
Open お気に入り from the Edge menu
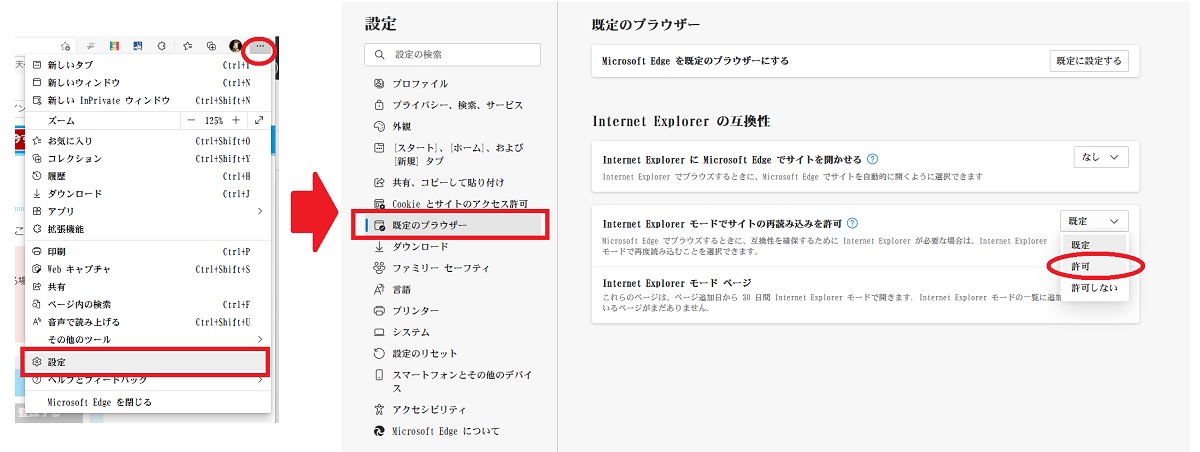[147, 141]
